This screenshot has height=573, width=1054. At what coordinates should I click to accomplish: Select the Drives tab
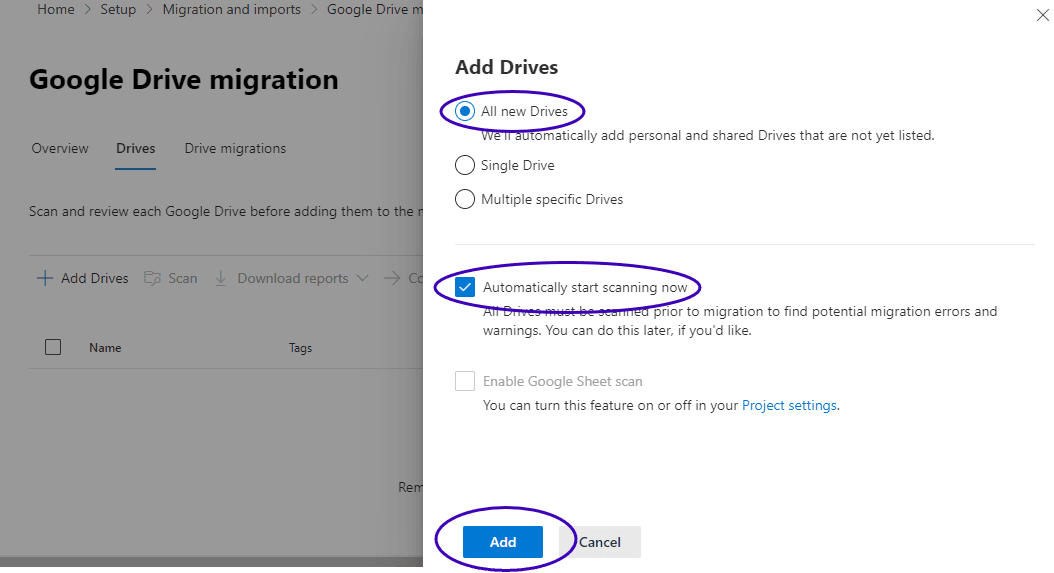click(x=135, y=148)
